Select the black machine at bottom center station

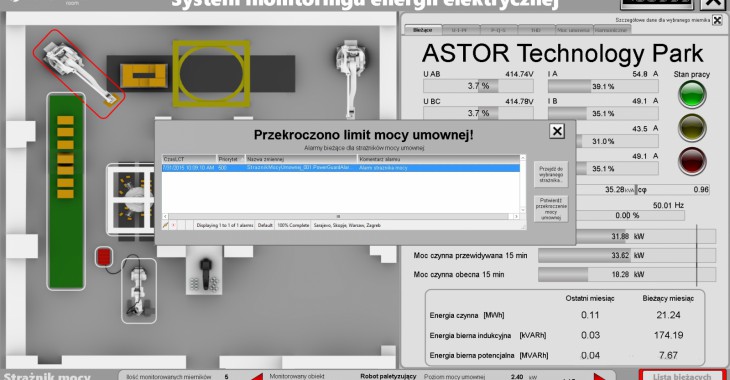click(x=205, y=274)
